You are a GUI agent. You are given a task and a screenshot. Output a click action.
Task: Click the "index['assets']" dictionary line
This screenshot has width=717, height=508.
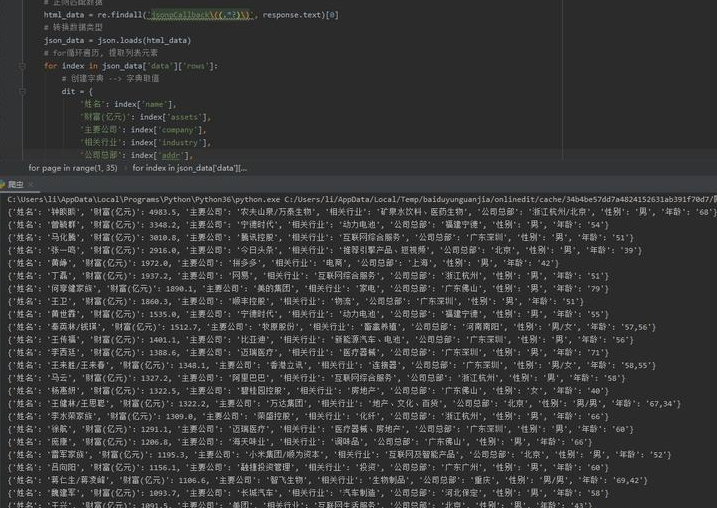coord(145,117)
